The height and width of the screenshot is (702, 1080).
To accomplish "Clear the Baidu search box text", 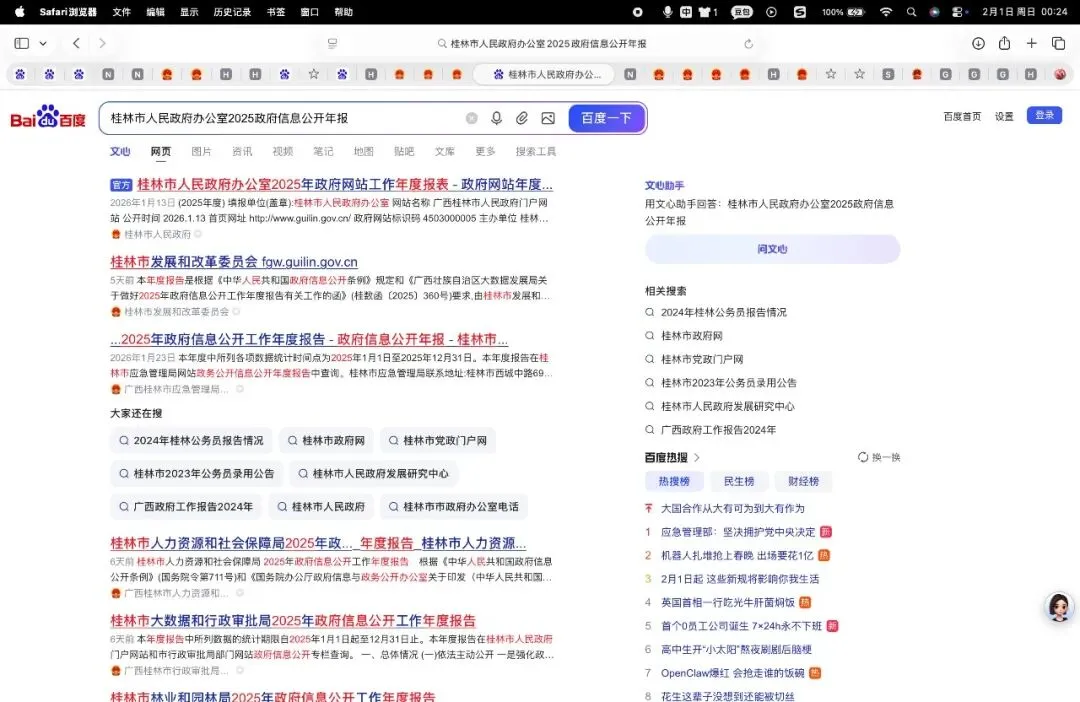I will (472, 118).
